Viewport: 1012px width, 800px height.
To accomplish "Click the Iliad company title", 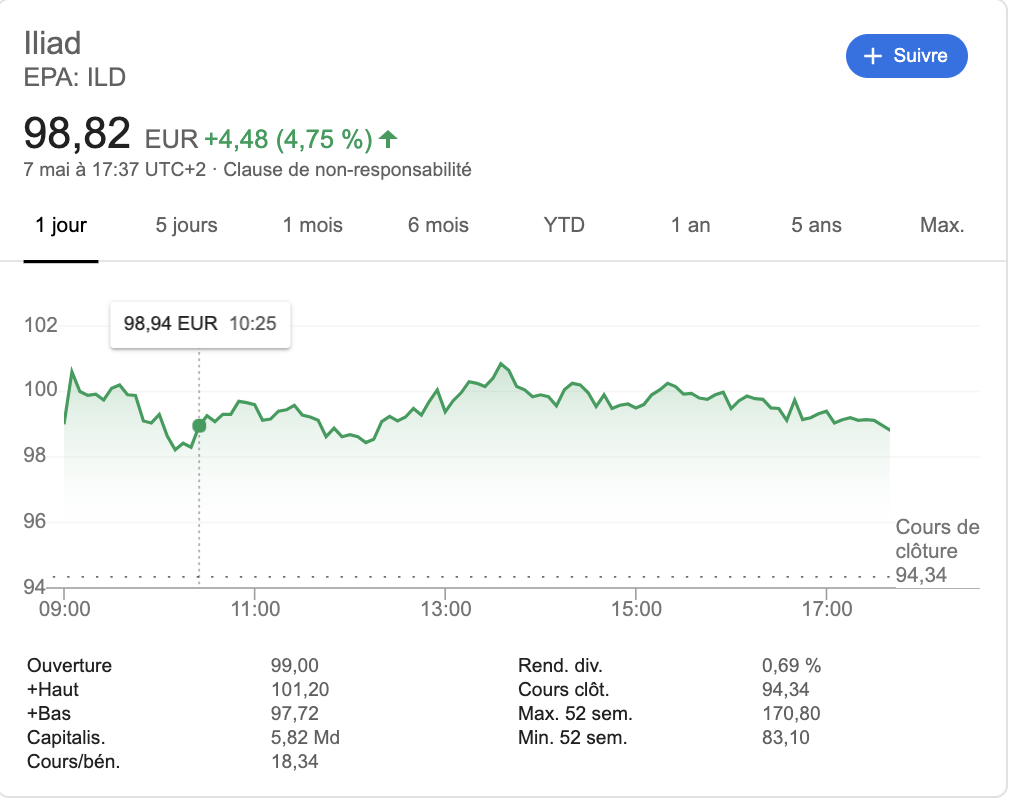I will (52, 43).
